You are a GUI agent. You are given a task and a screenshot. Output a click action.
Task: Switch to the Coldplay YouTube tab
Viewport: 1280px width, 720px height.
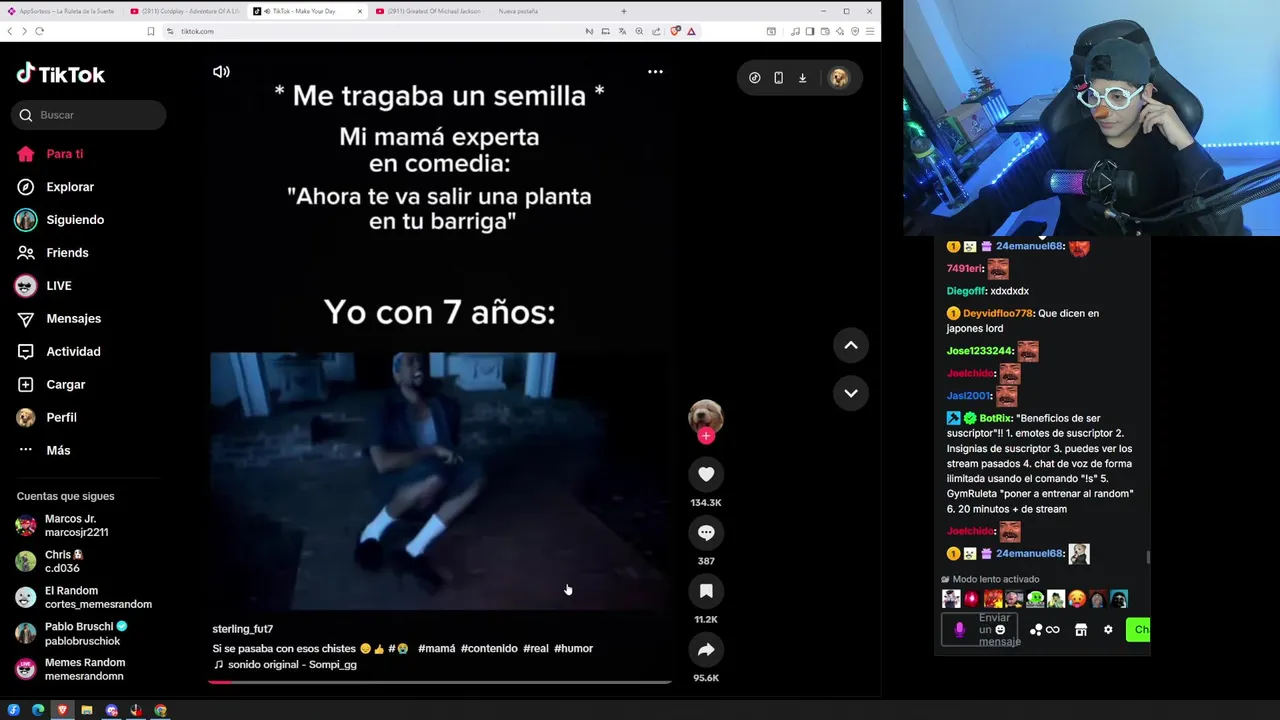pyautogui.click(x=185, y=11)
